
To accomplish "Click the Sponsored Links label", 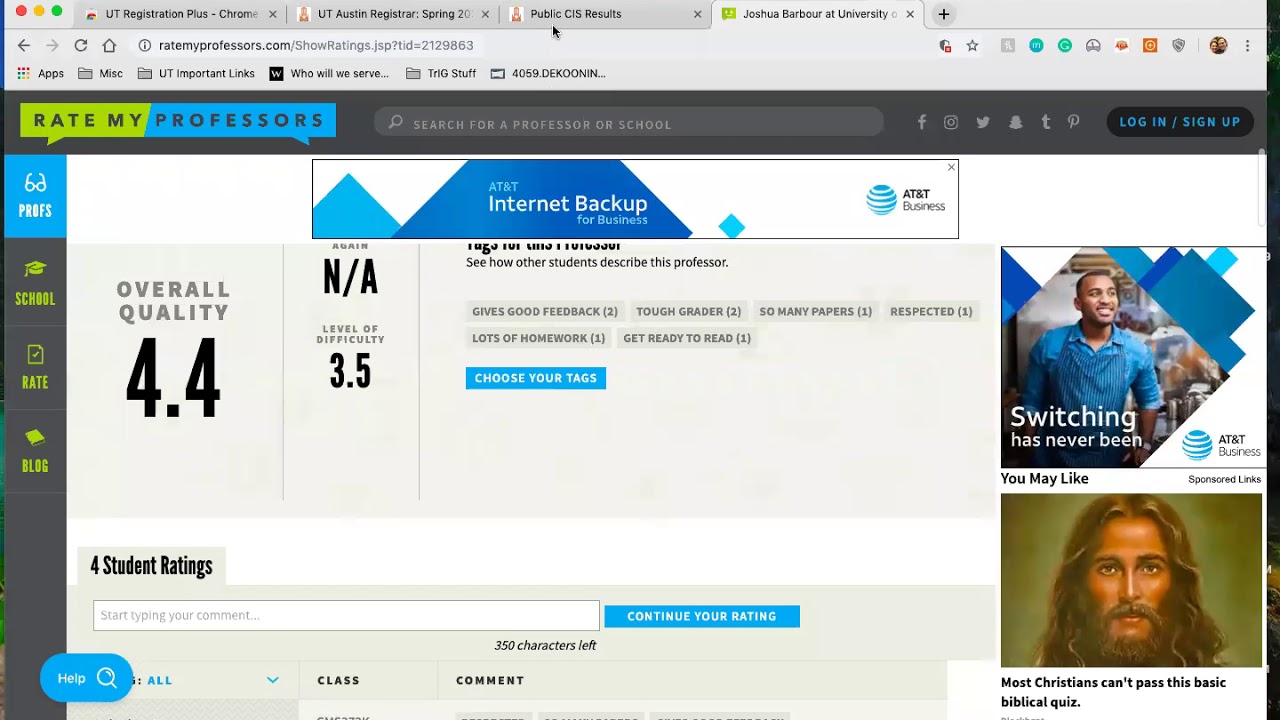I will 1224,479.
